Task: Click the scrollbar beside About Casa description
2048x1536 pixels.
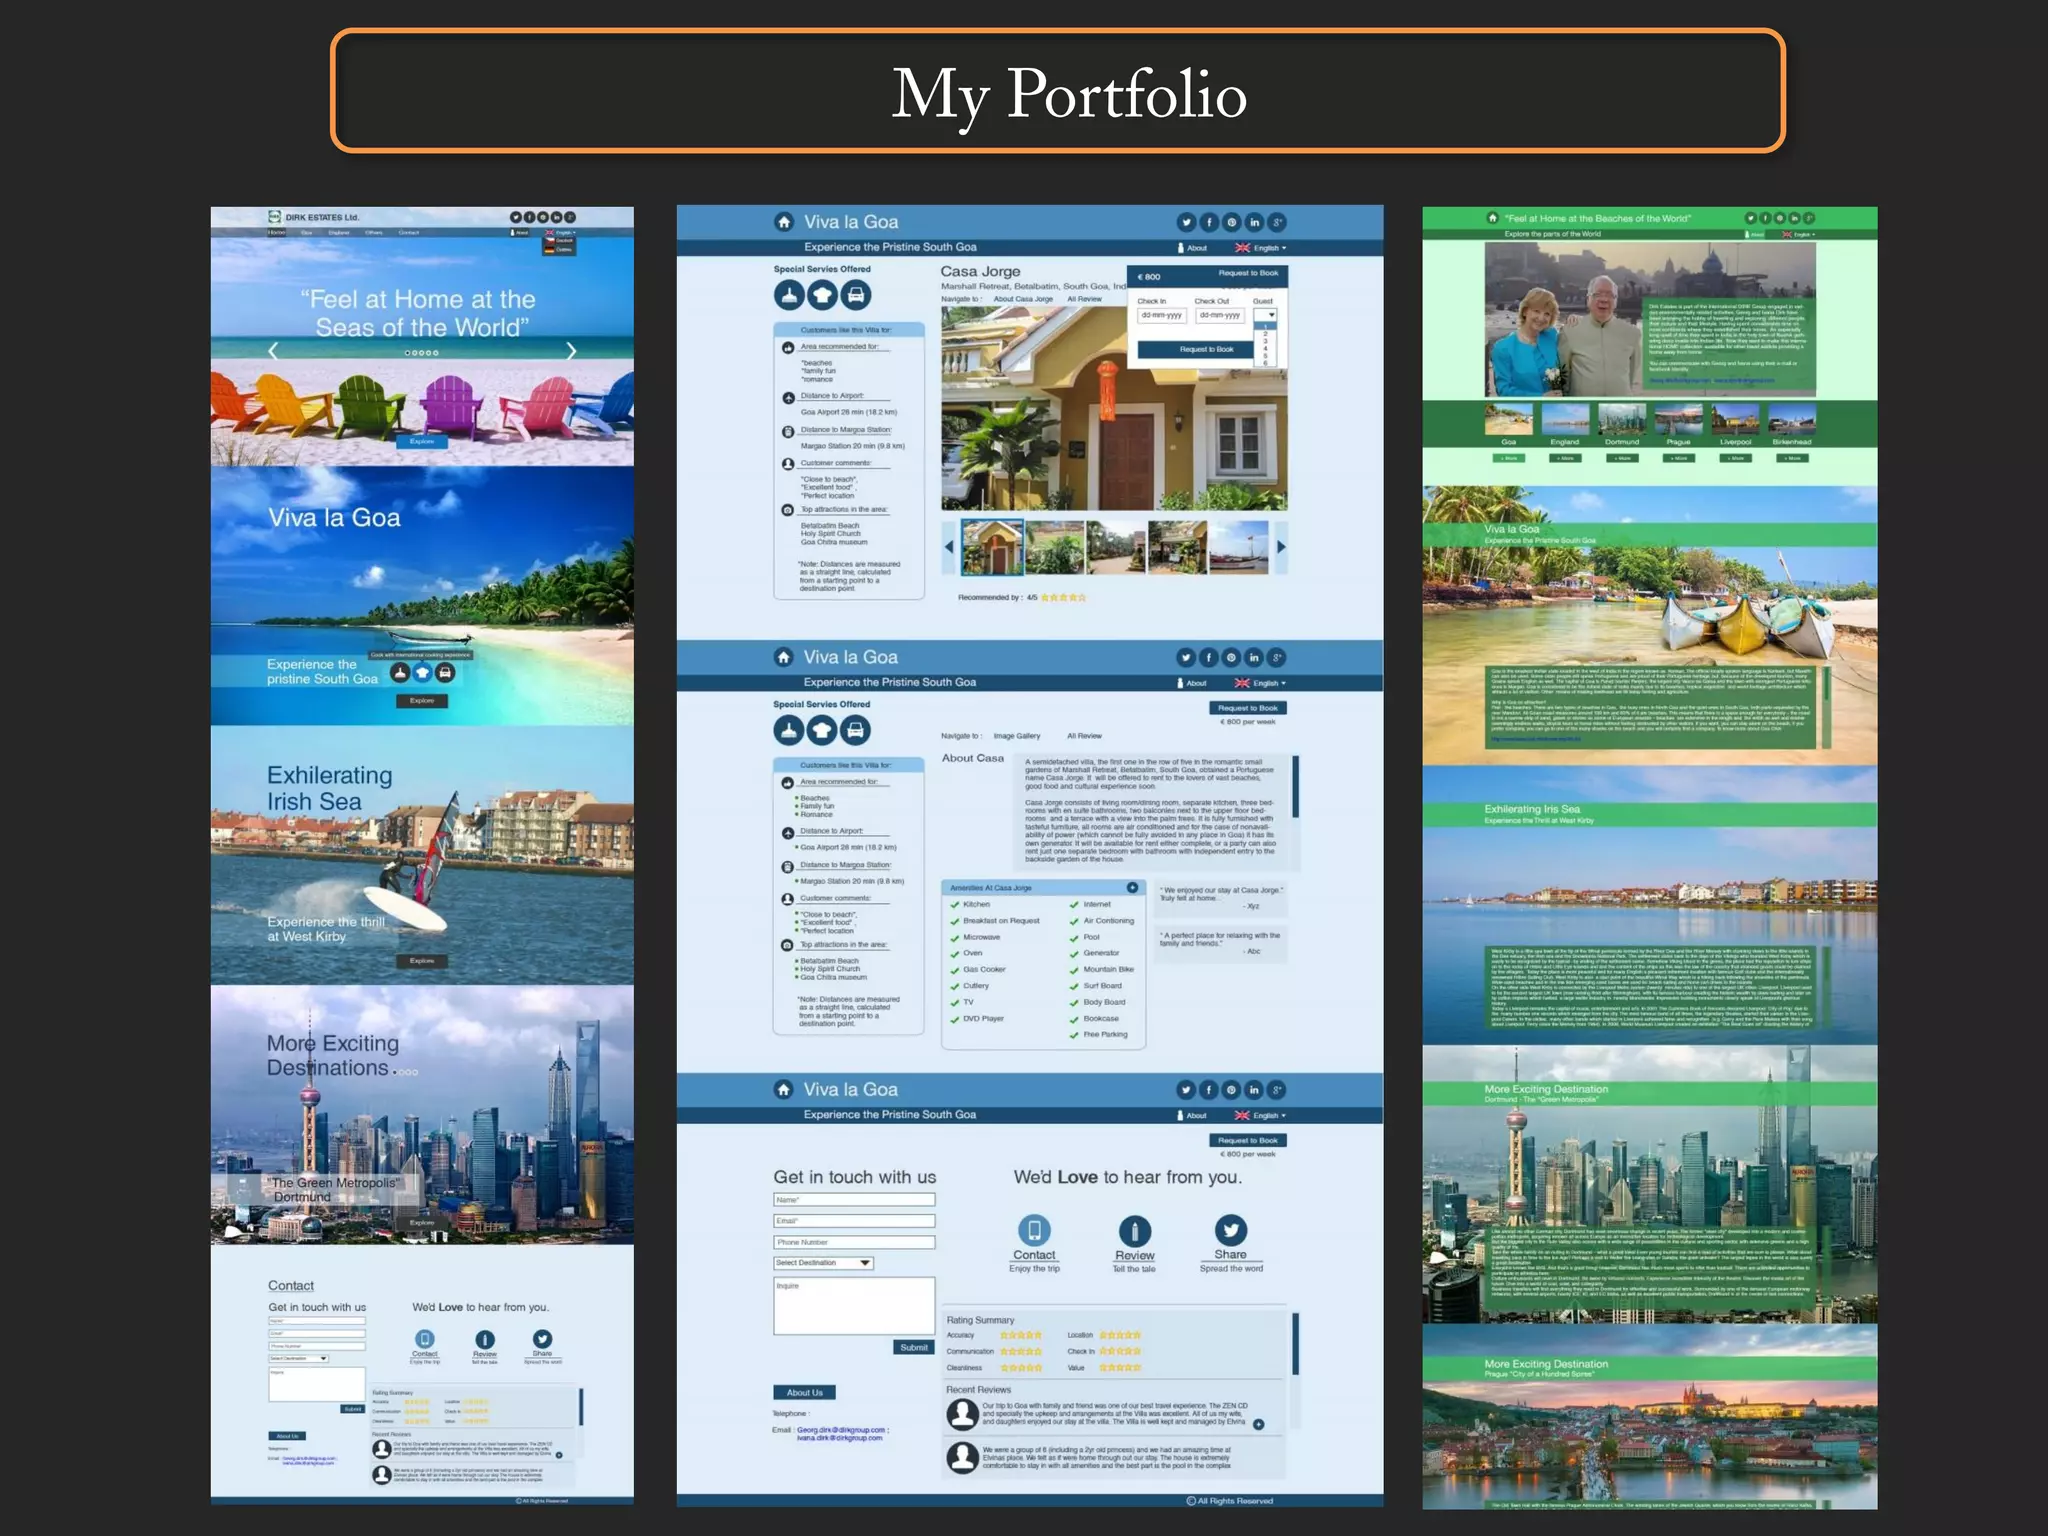Action: (x=1295, y=787)
